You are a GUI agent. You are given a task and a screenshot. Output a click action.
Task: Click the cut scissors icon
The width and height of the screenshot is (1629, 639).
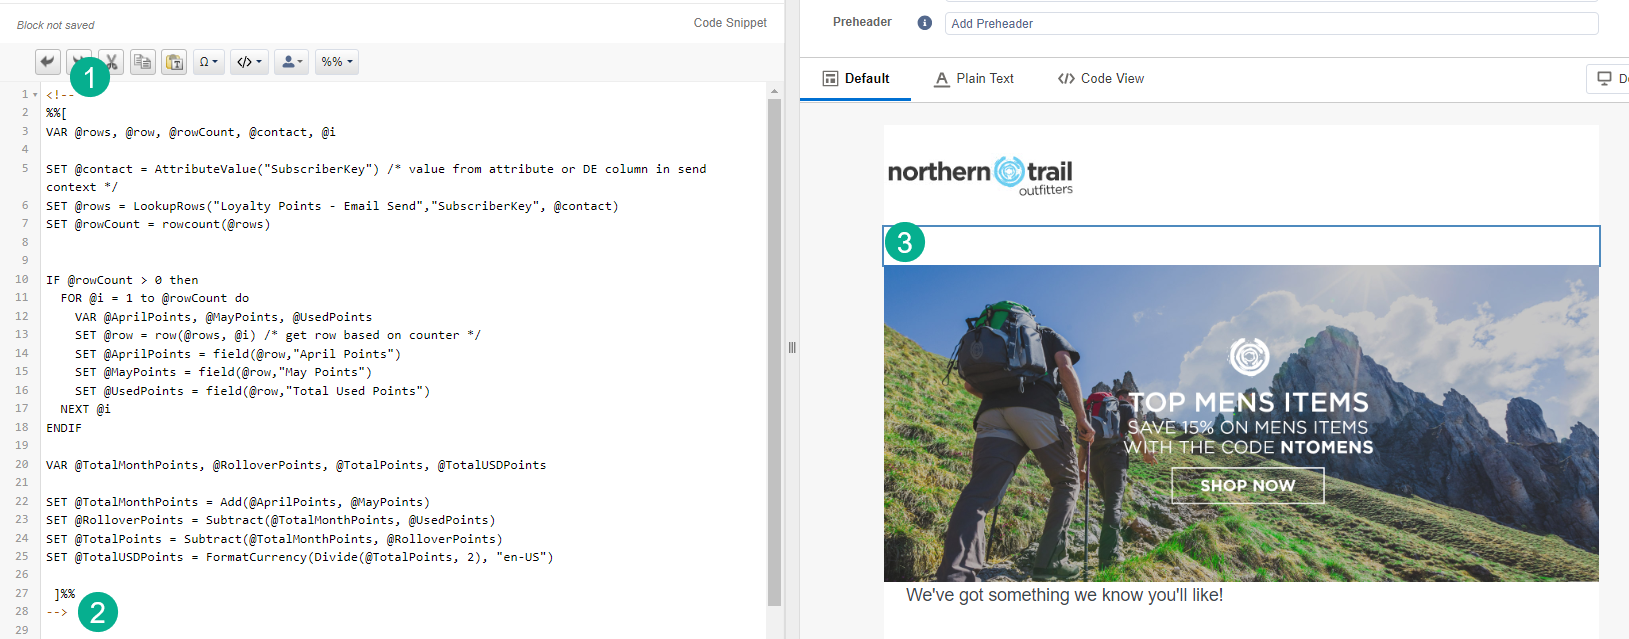coord(112,62)
